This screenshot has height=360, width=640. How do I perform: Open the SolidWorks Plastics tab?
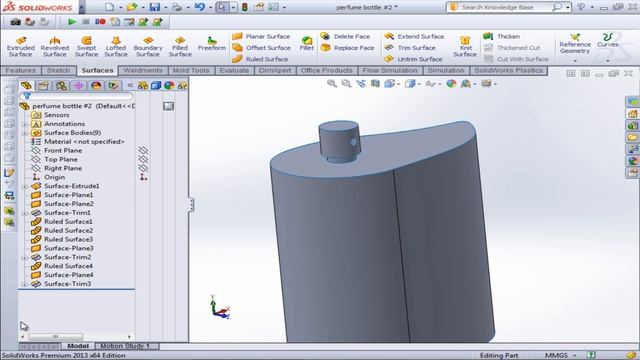(x=509, y=70)
